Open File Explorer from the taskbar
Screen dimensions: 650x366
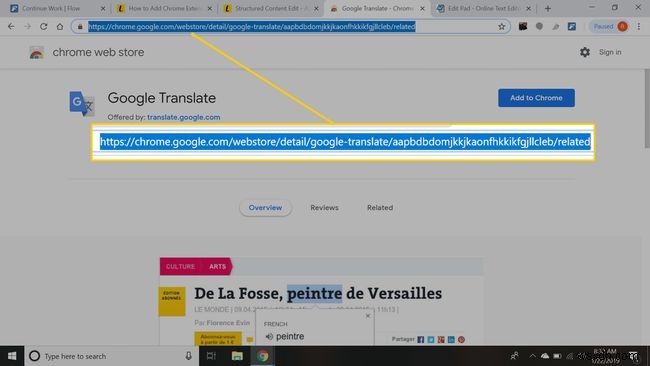237,356
